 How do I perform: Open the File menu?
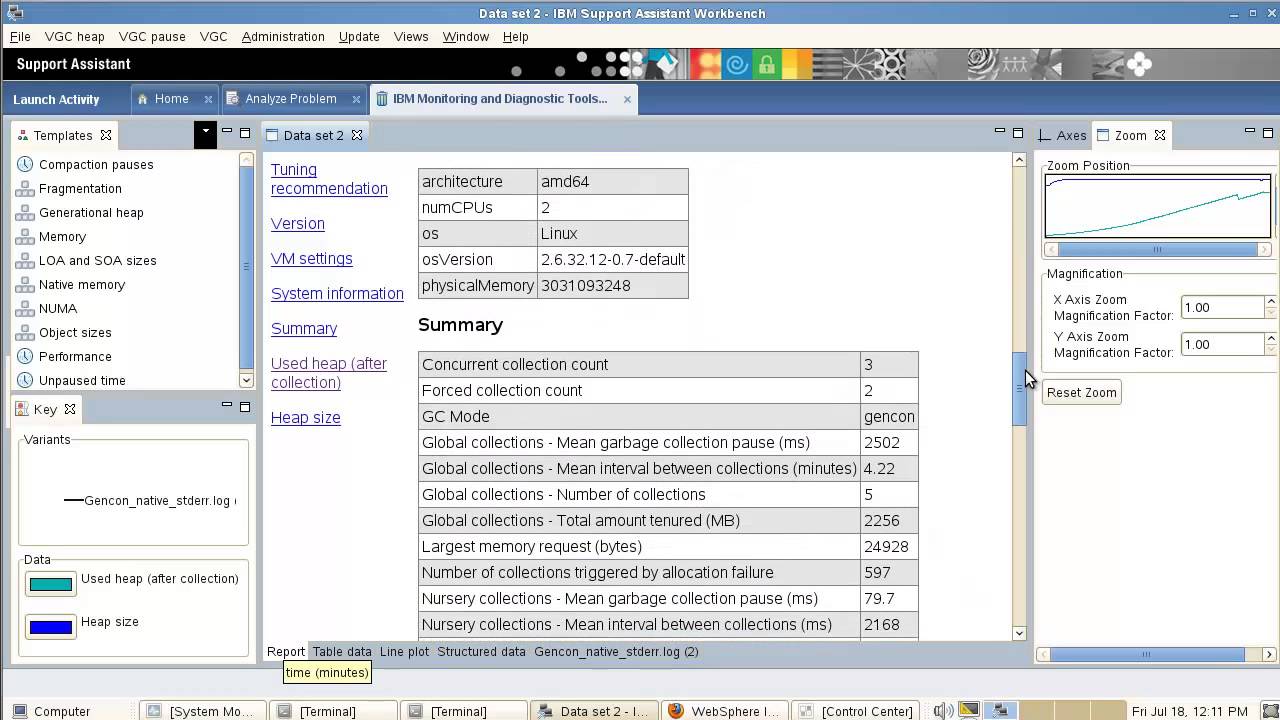pos(20,36)
